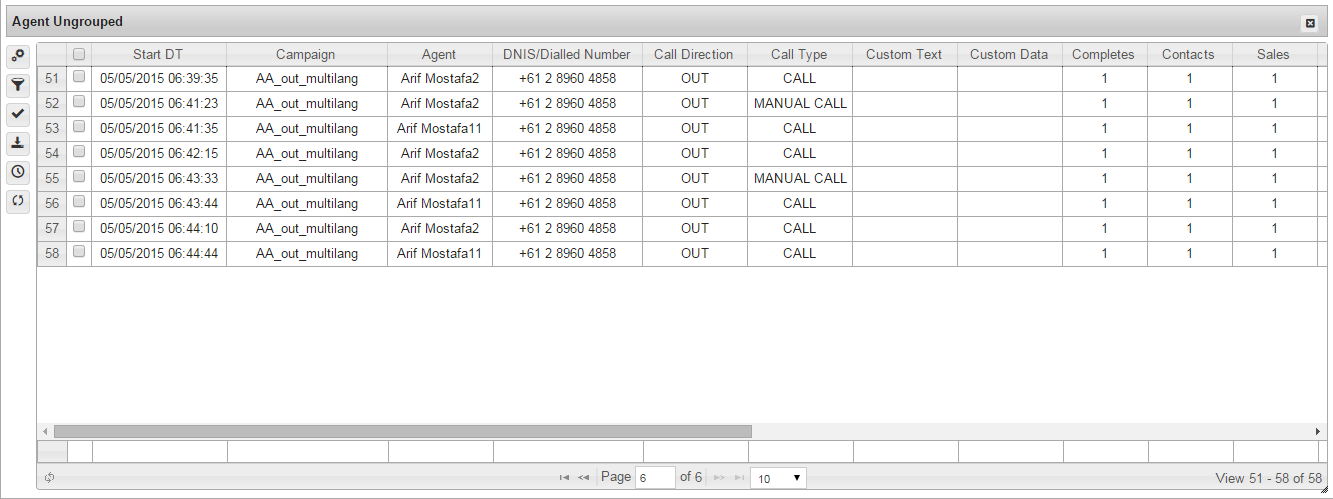1333x499 pixels.
Task: Select the checkbox for row 55
Action: click(x=79, y=177)
